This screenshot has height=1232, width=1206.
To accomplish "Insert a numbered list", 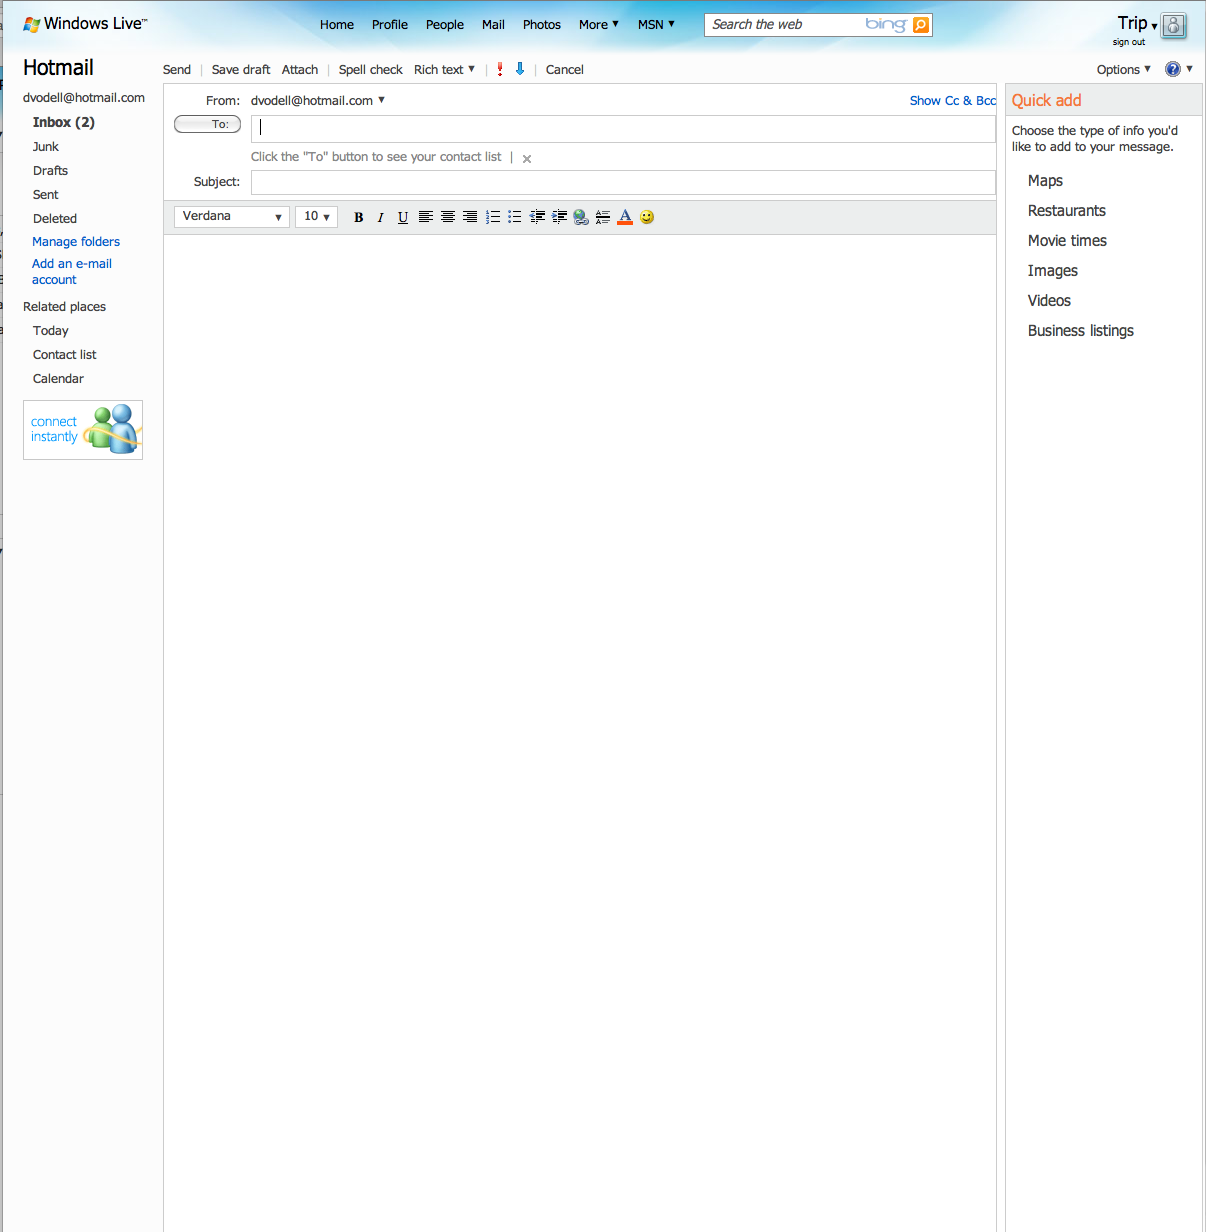I will [493, 217].
